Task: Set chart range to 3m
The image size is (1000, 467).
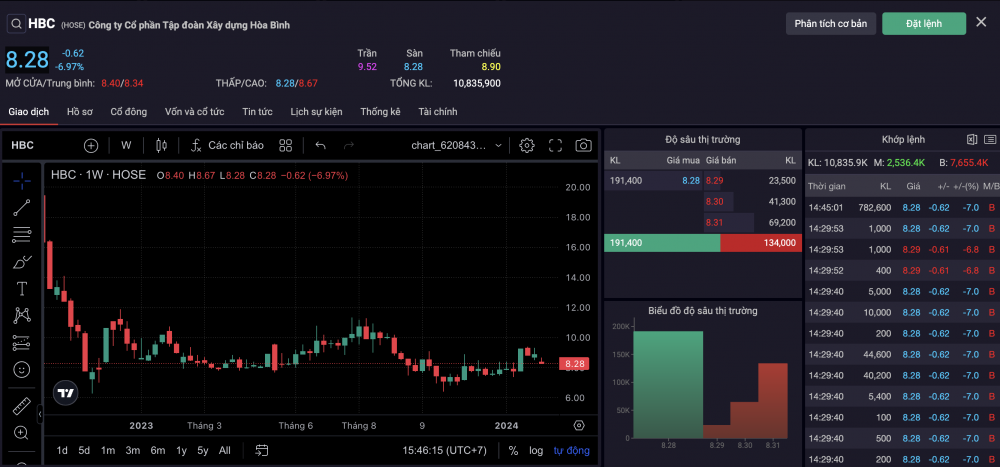Action: (133, 450)
